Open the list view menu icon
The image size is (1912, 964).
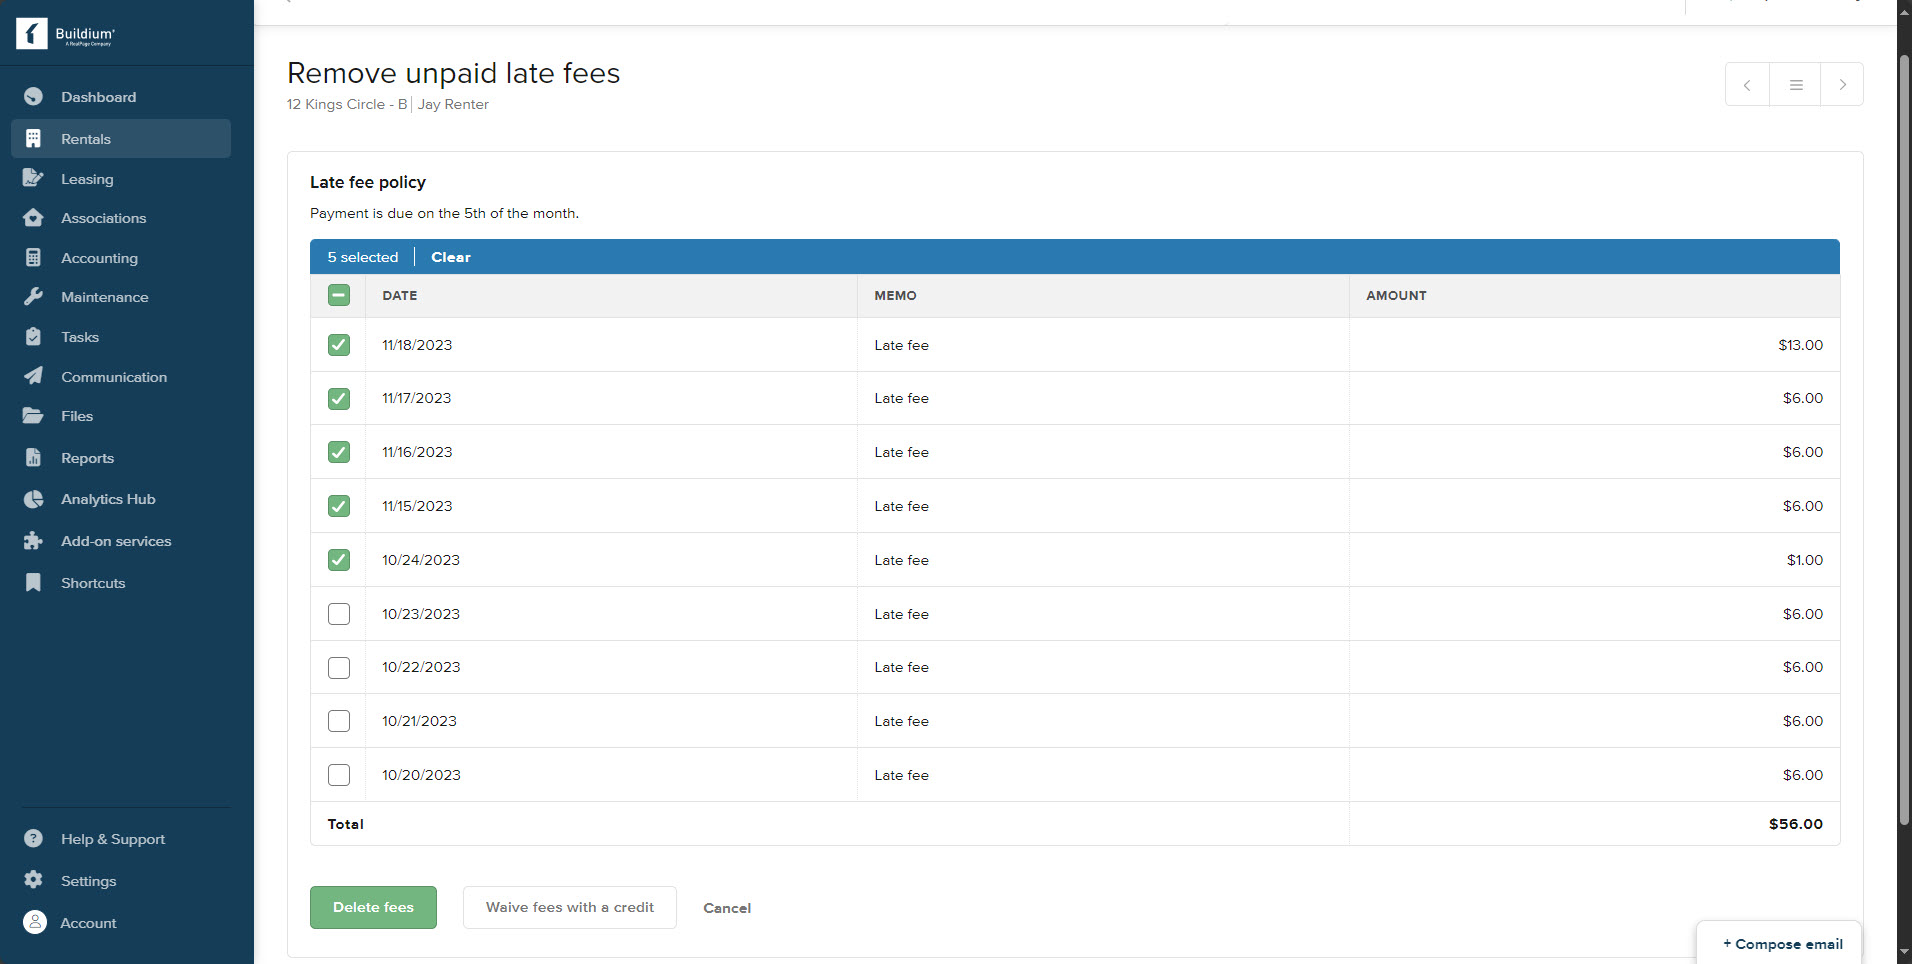coord(1796,85)
